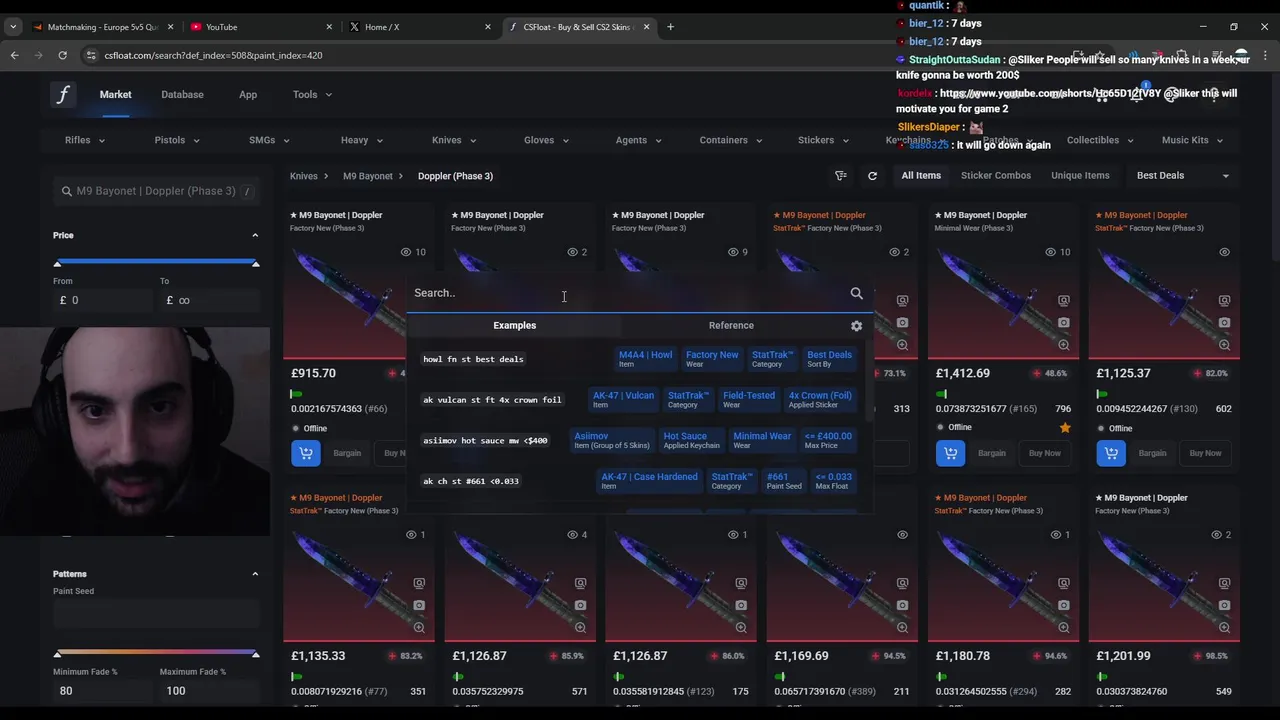The width and height of the screenshot is (1280, 720).
Task: Add the £915.70 knife to cart
Action: (306, 453)
